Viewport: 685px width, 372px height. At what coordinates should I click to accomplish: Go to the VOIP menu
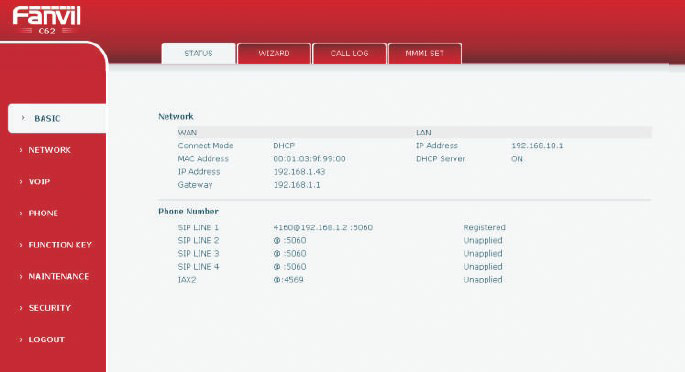39,182
